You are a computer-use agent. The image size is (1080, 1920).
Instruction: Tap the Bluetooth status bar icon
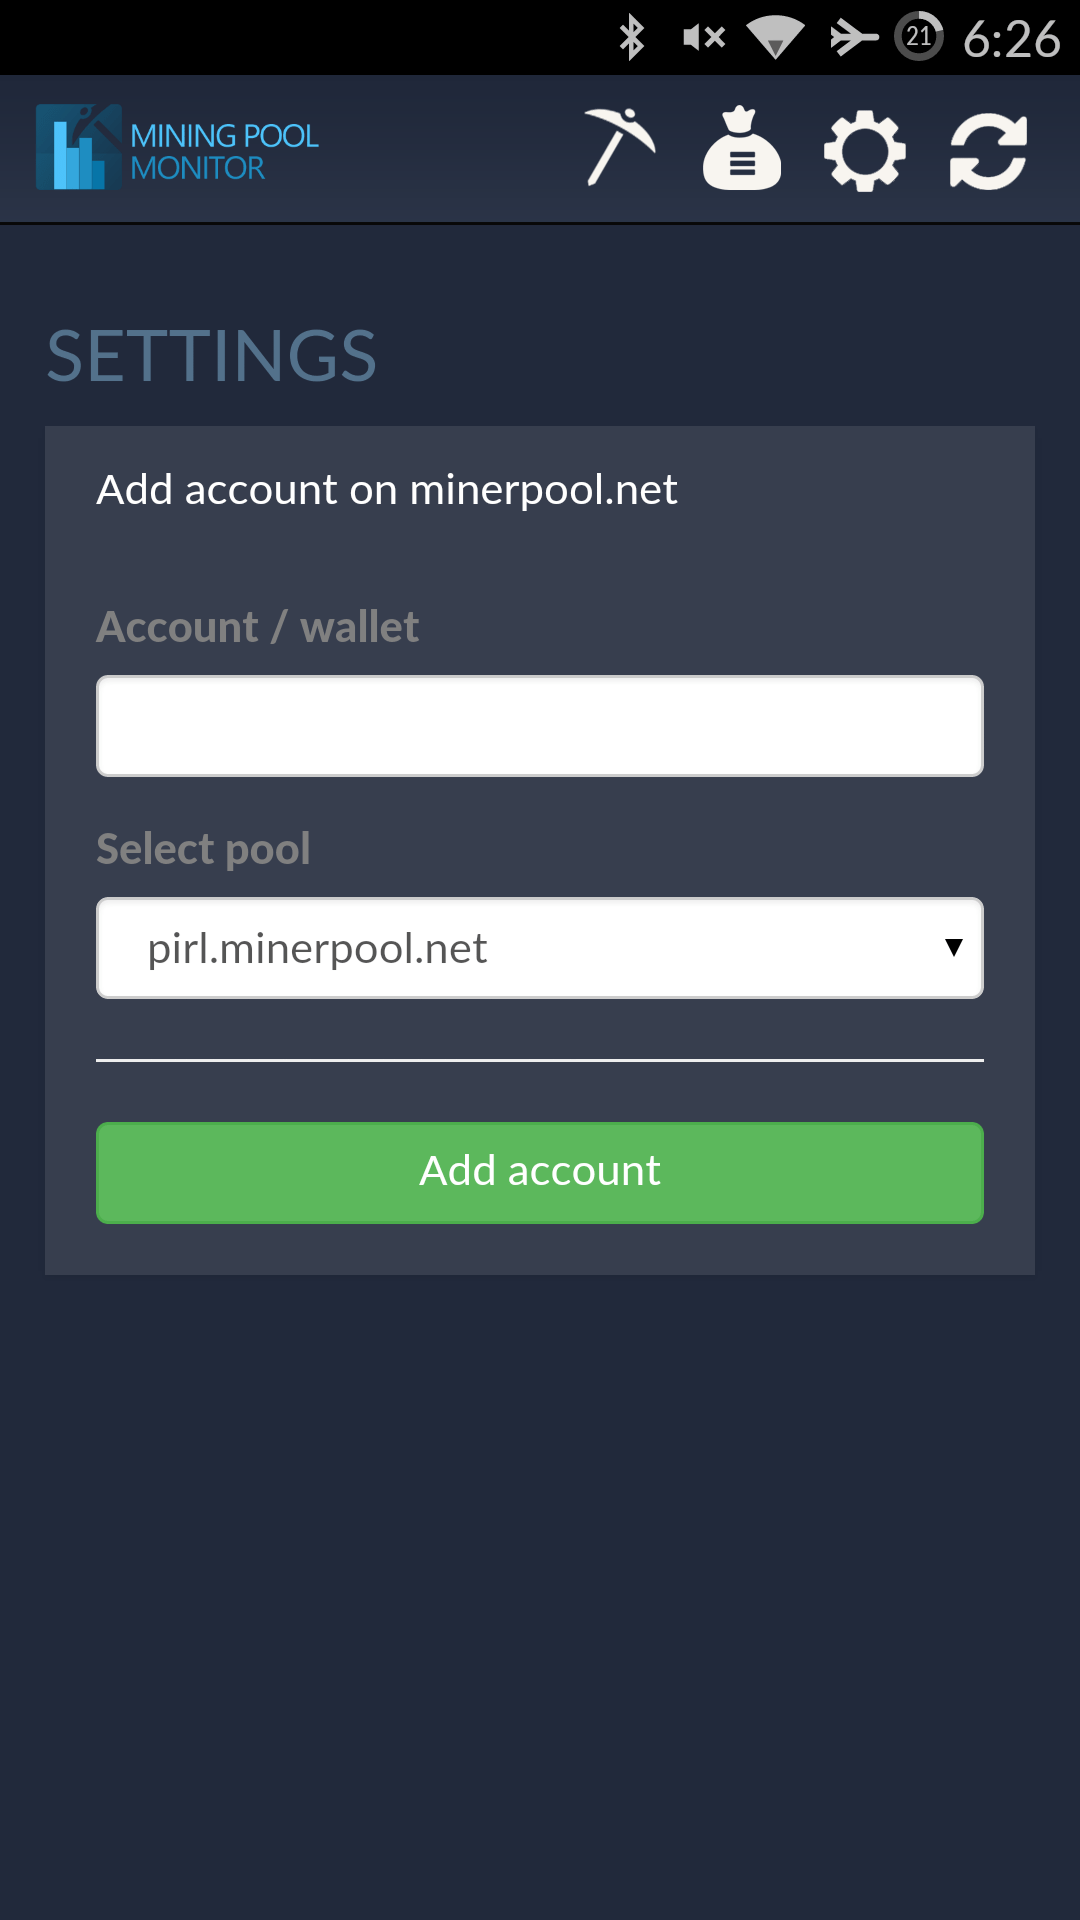(632, 38)
